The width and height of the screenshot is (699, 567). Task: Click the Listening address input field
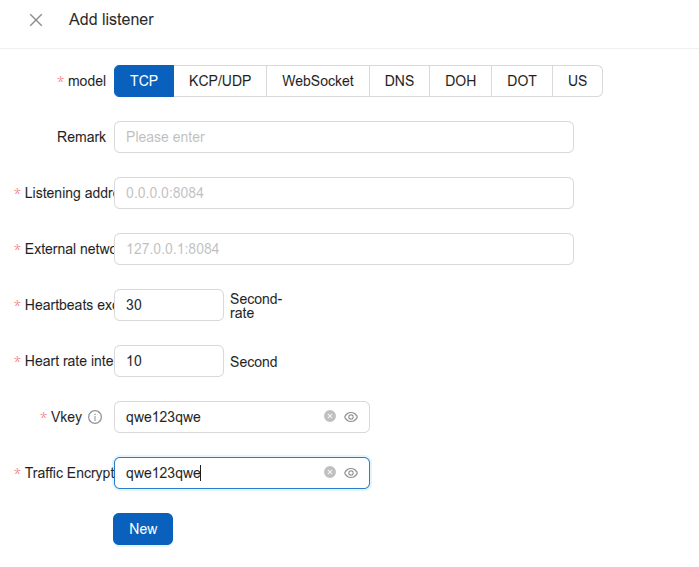click(343, 193)
